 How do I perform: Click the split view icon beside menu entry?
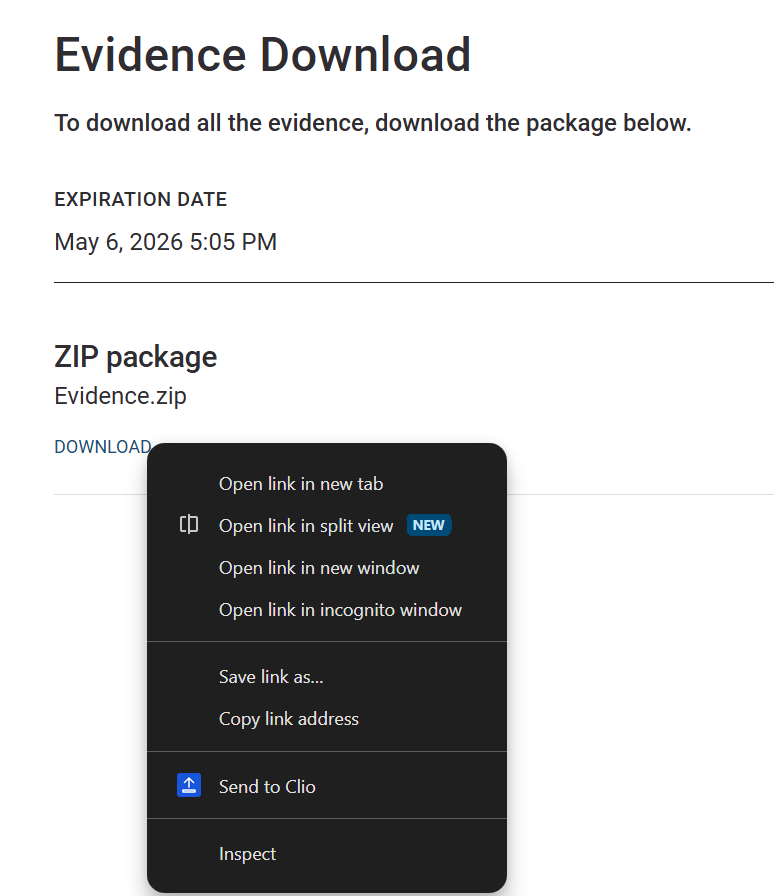tap(188, 524)
